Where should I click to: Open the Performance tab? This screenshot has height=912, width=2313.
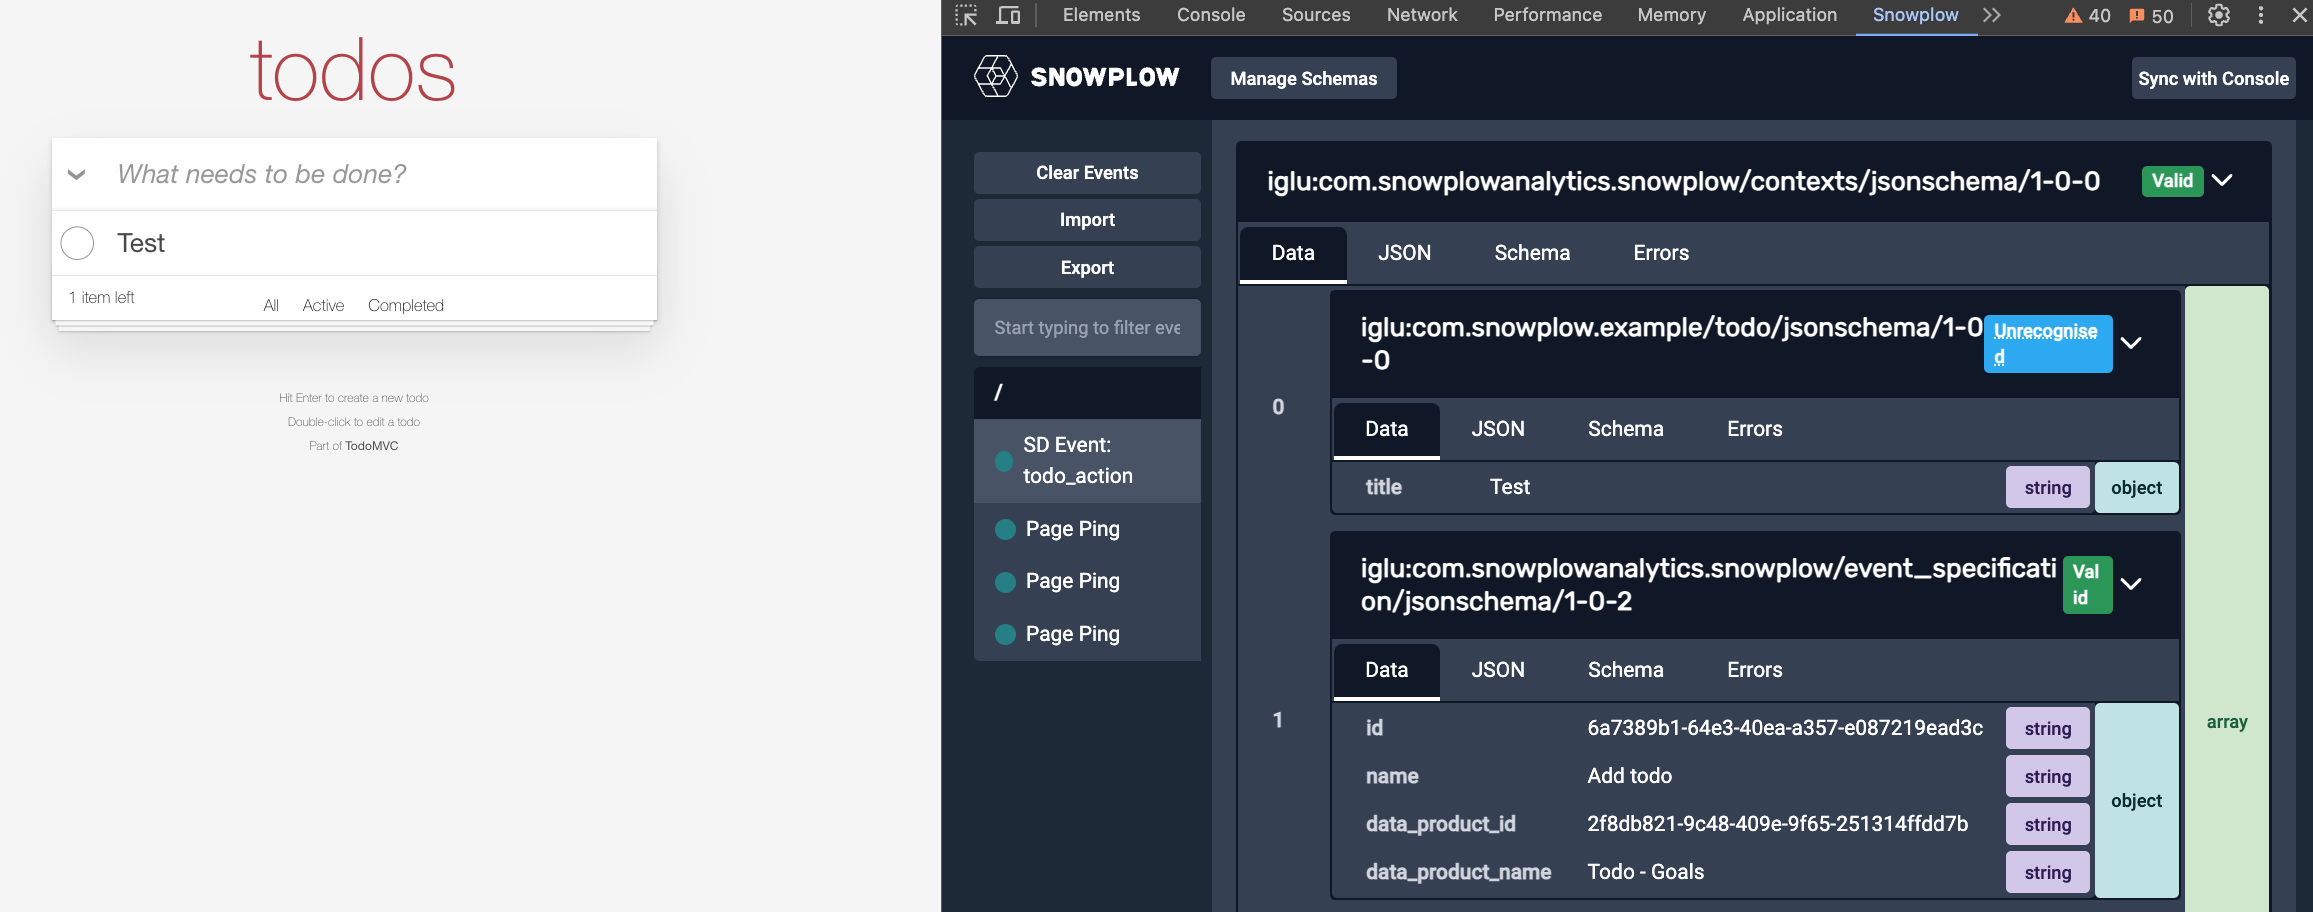1547,15
